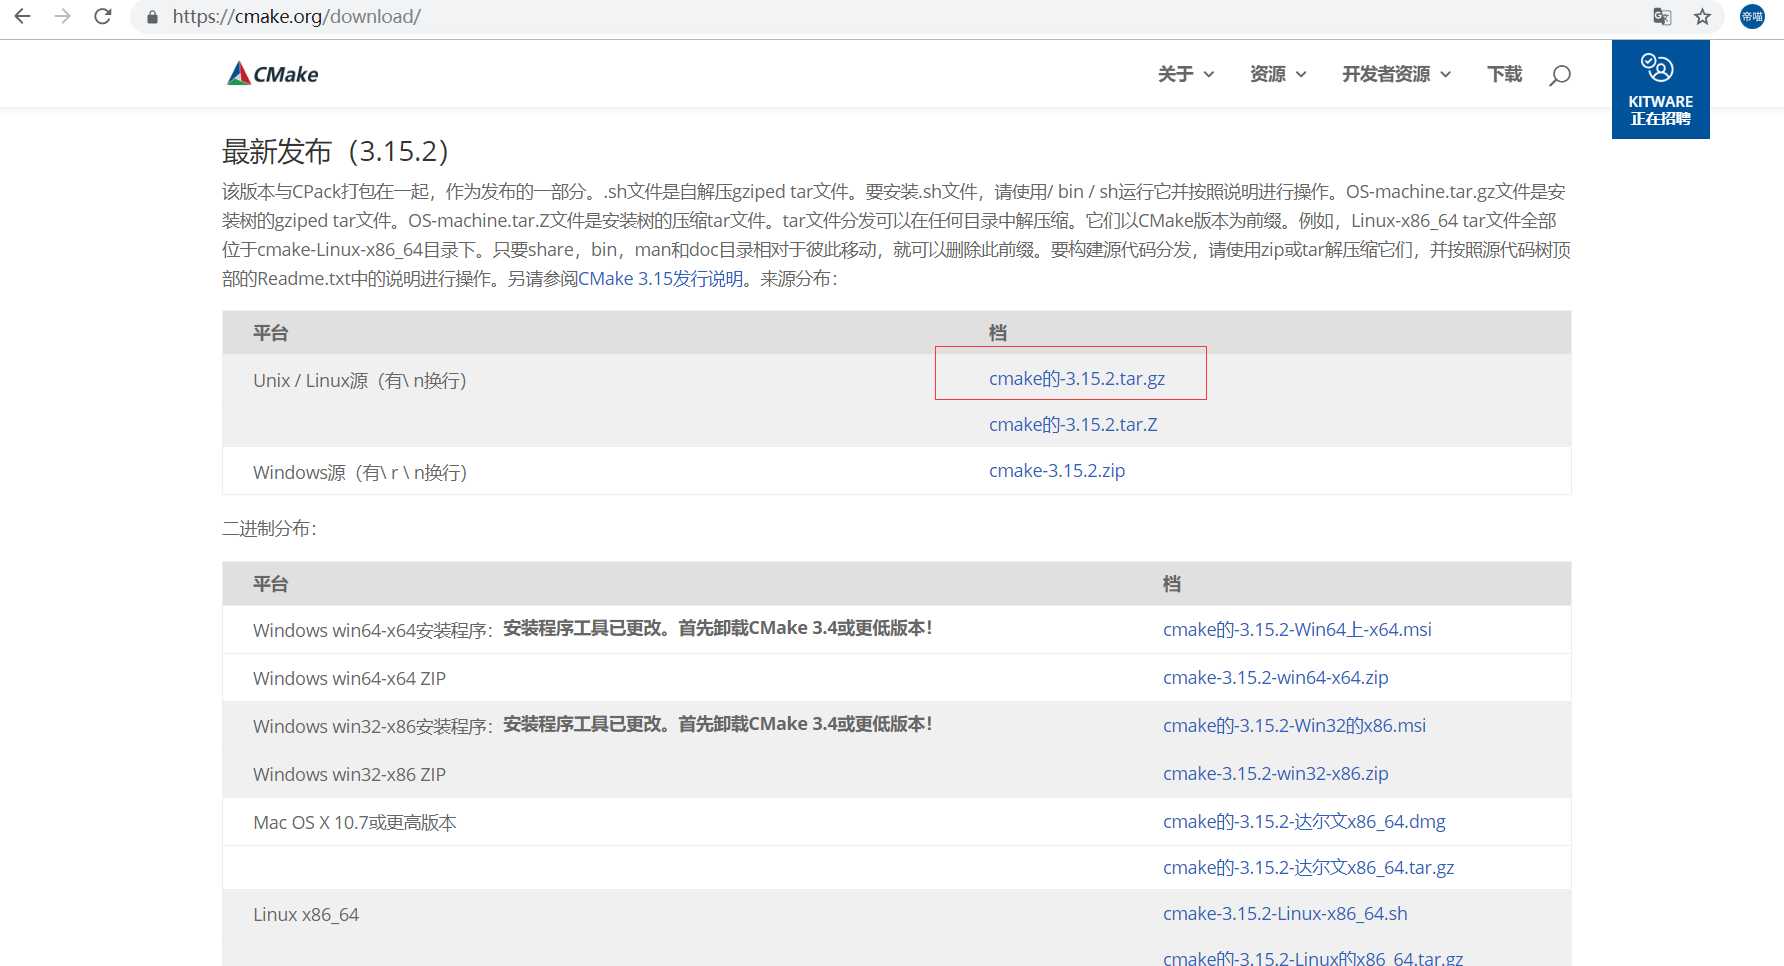Image resolution: width=1784 pixels, height=966 pixels.
Task: Click the Kitware hiring banner
Action: (x=1660, y=89)
